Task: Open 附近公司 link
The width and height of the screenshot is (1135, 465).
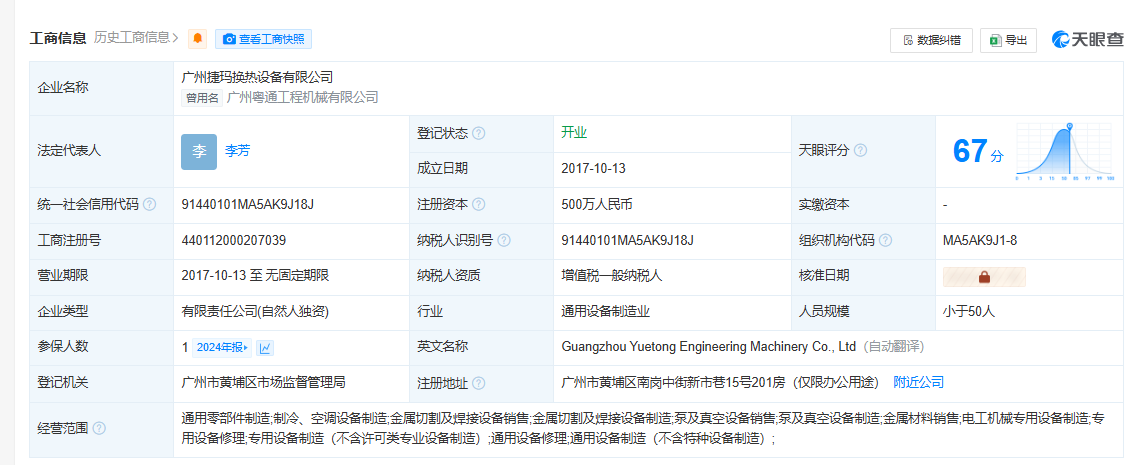Action: [x=919, y=382]
